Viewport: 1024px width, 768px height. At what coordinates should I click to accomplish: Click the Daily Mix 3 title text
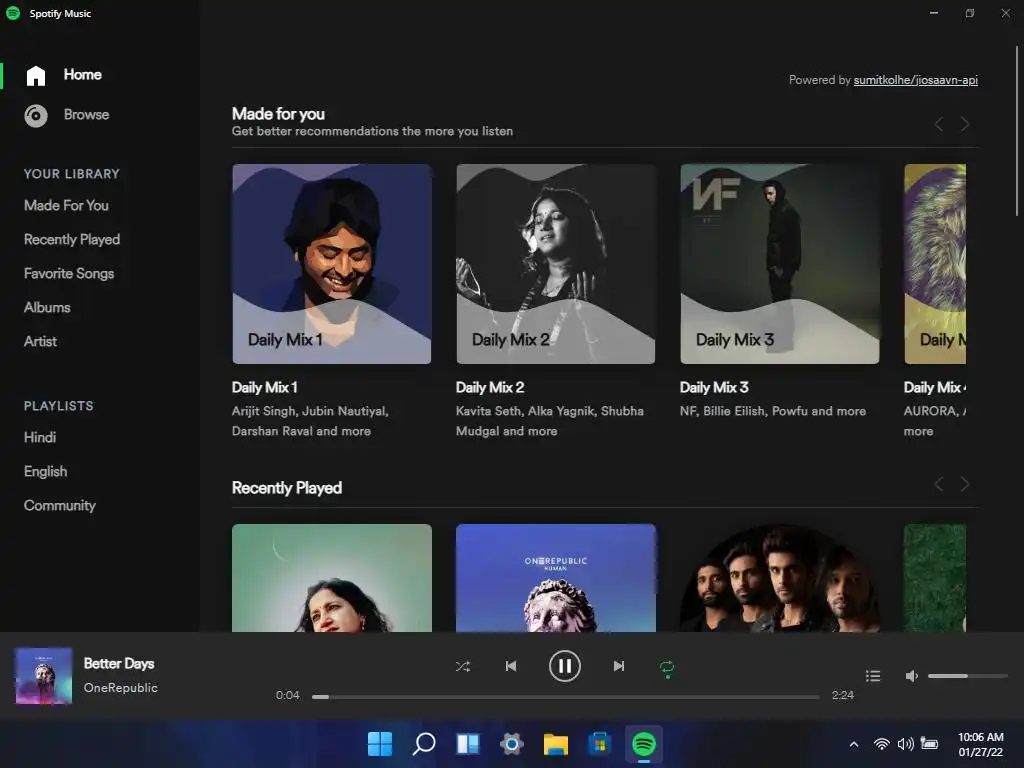714,387
